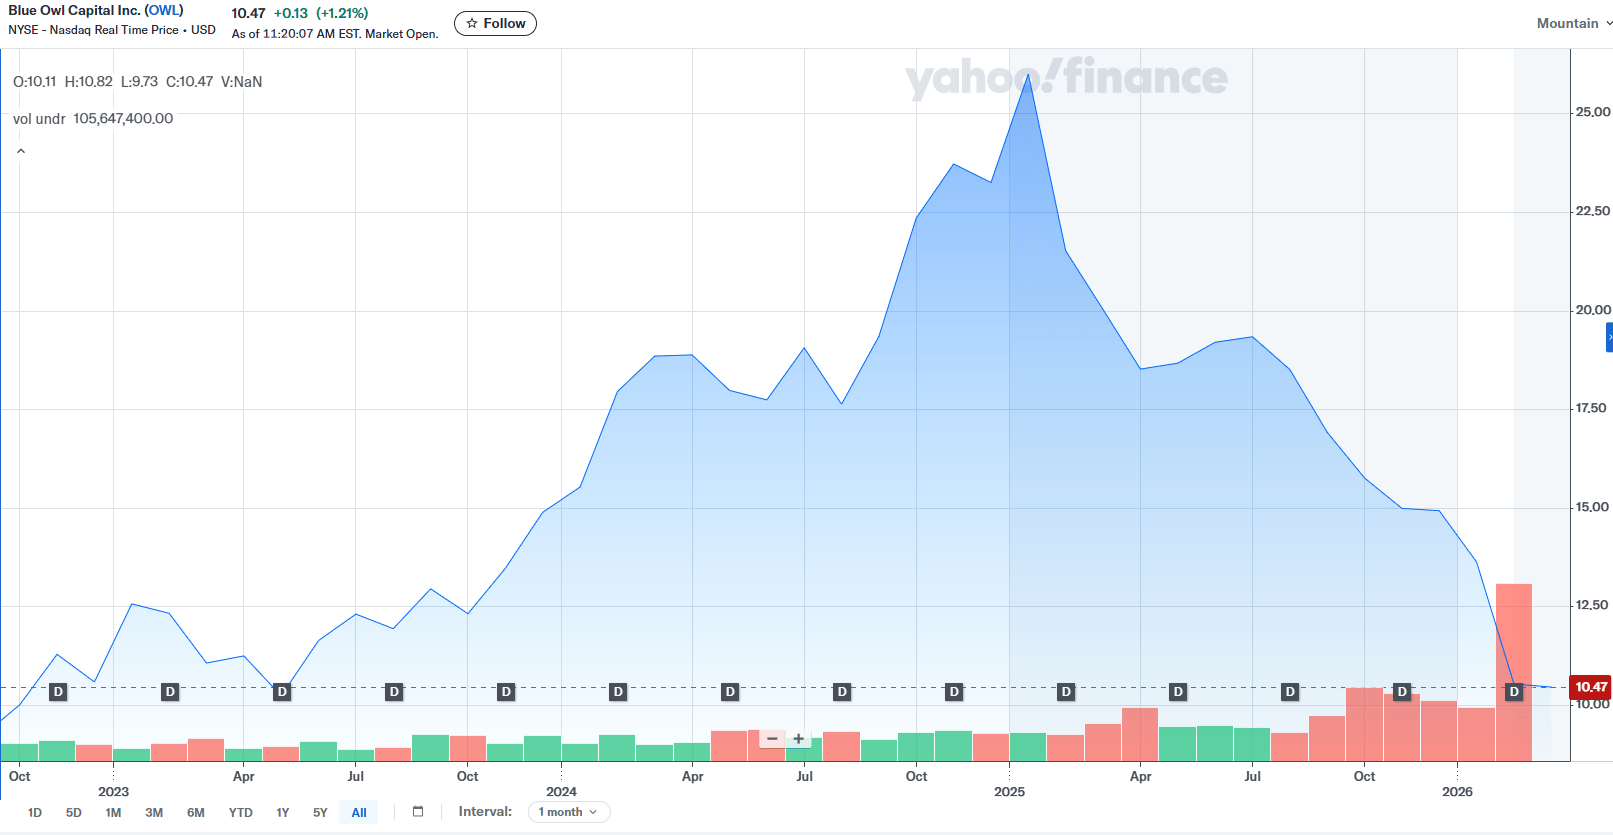Click the L:9.73 low price value
This screenshot has height=835, width=1613.
(139, 82)
